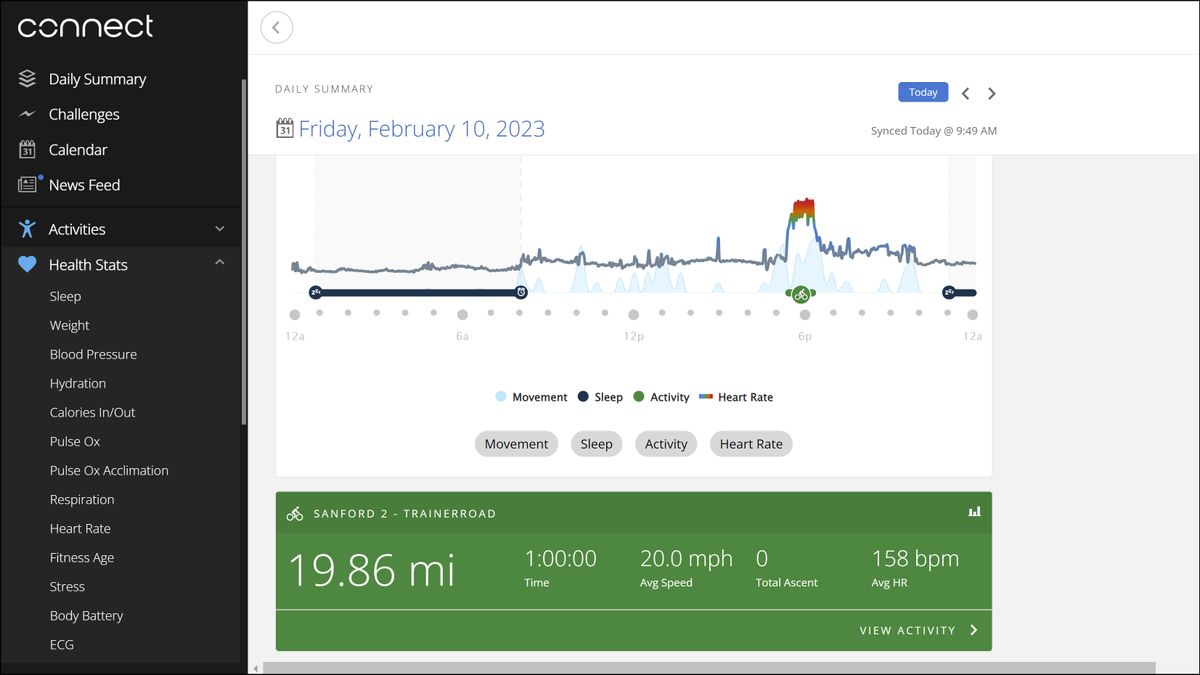Open the Calendar page
This screenshot has width=1200, height=675.
coord(78,150)
